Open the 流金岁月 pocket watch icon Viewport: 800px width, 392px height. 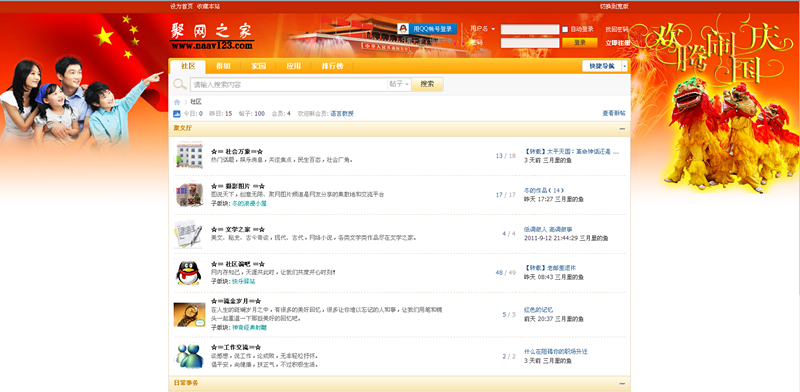click(189, 314)
